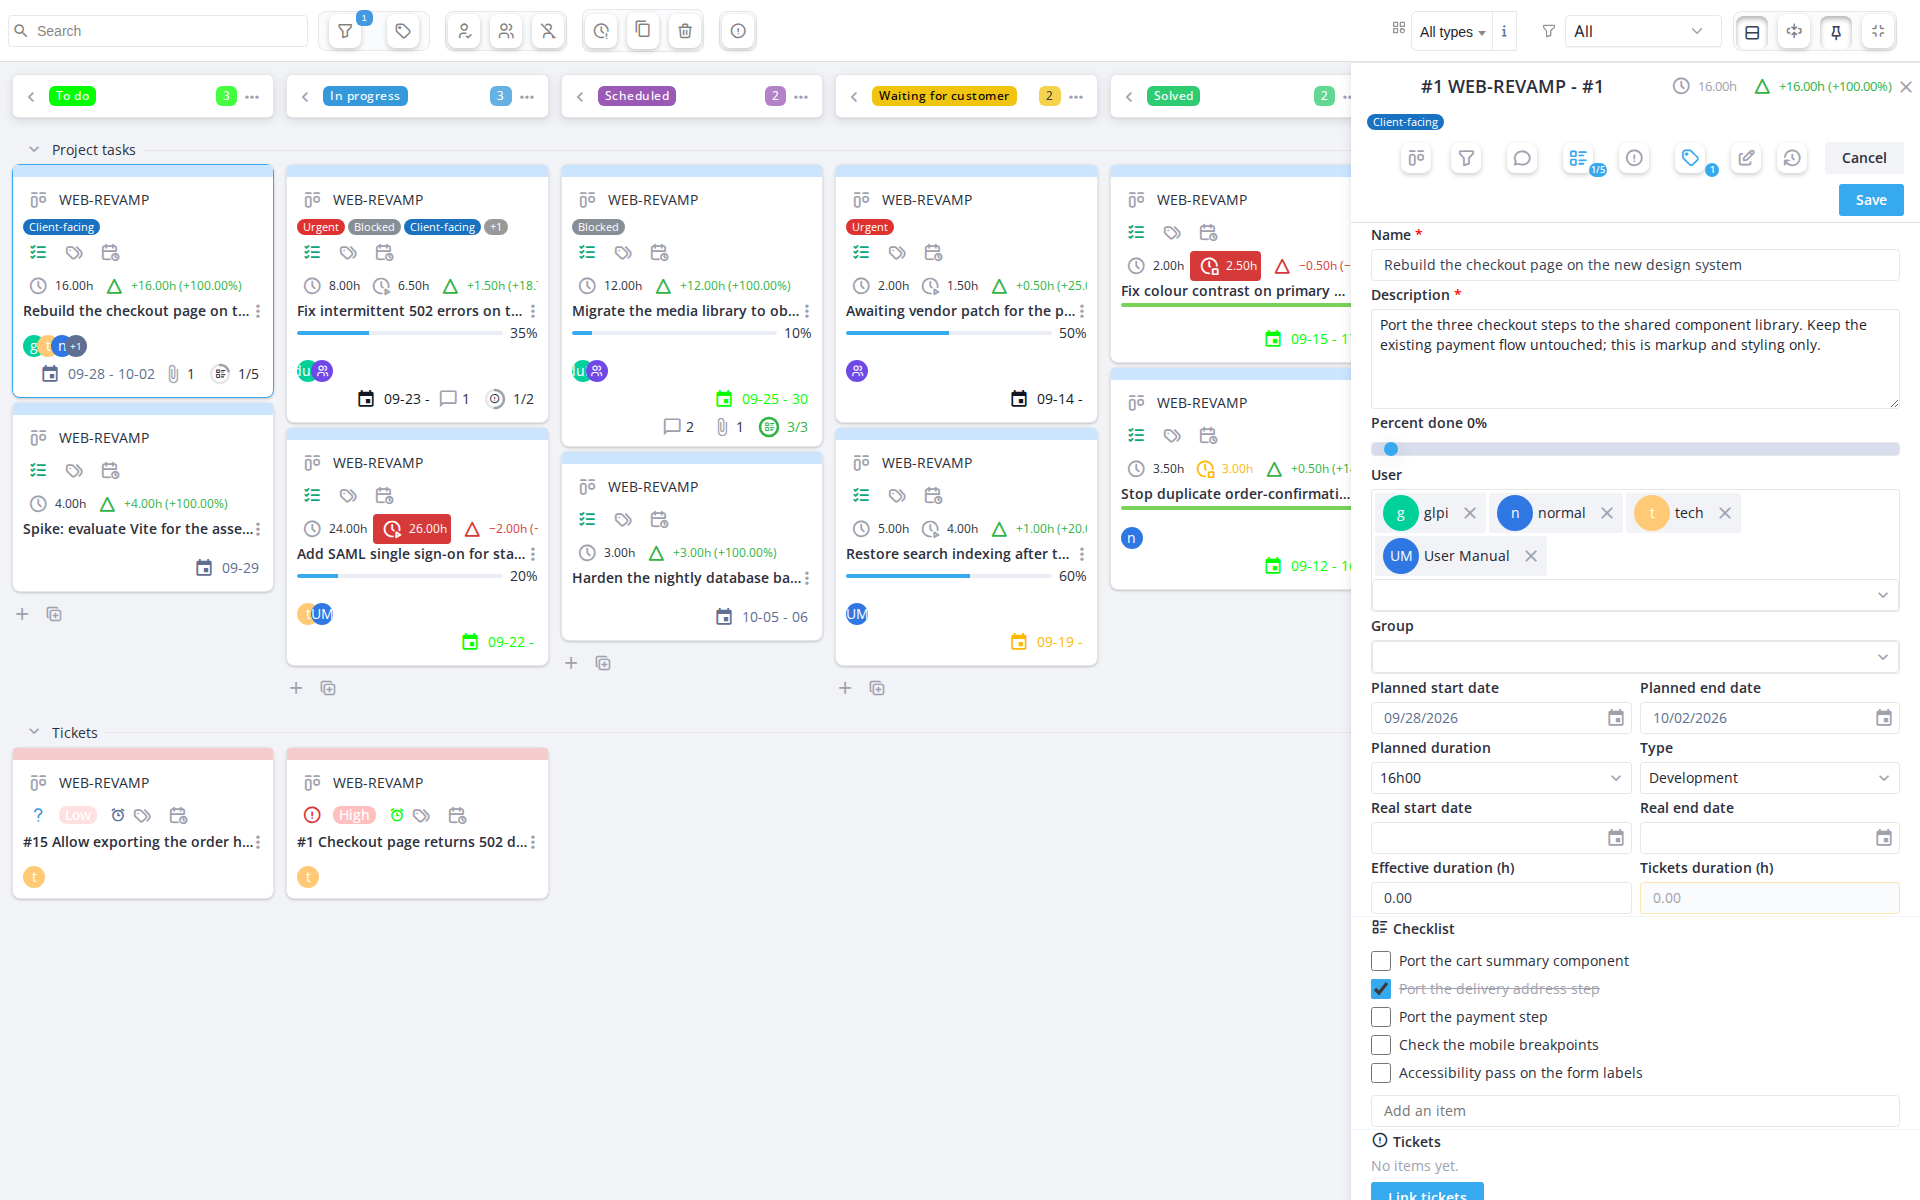Open menu on 'Fix intermittent 502 errors' card
Image resolution: width=1920 pixels, height=1200 pixels.
tap(533, 312)
